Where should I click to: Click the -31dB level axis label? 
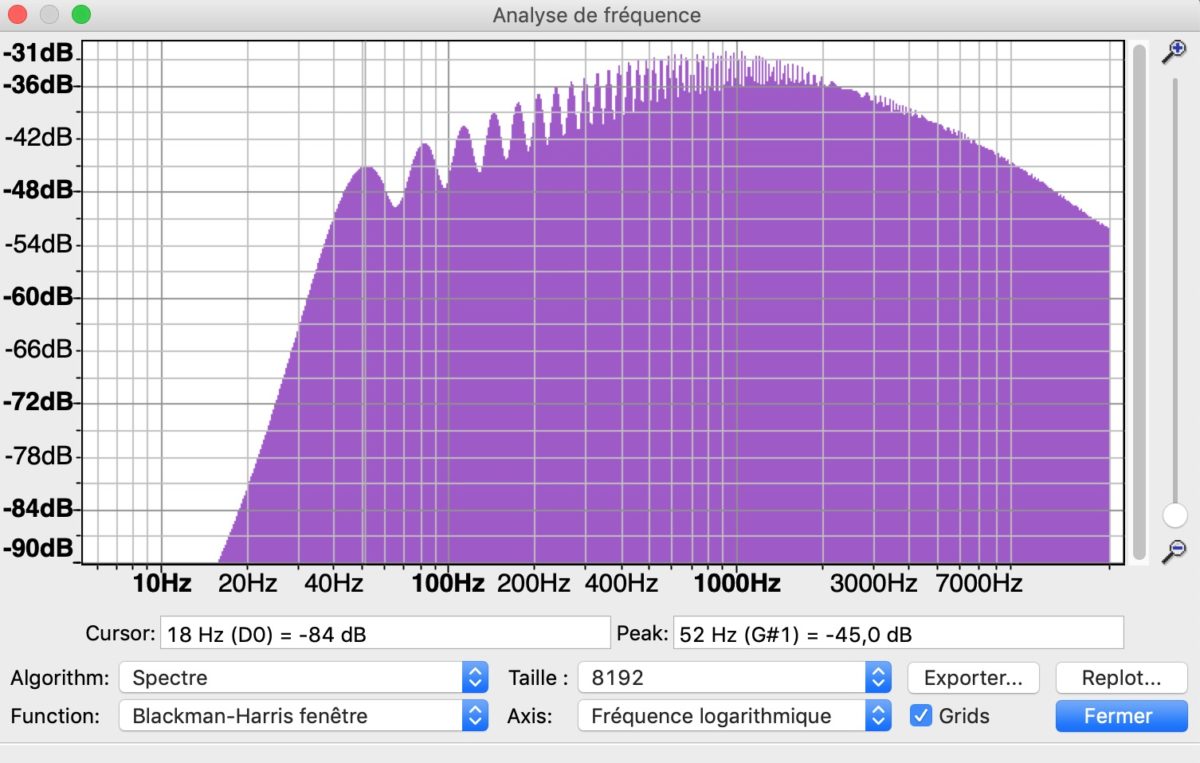[38, 54]
